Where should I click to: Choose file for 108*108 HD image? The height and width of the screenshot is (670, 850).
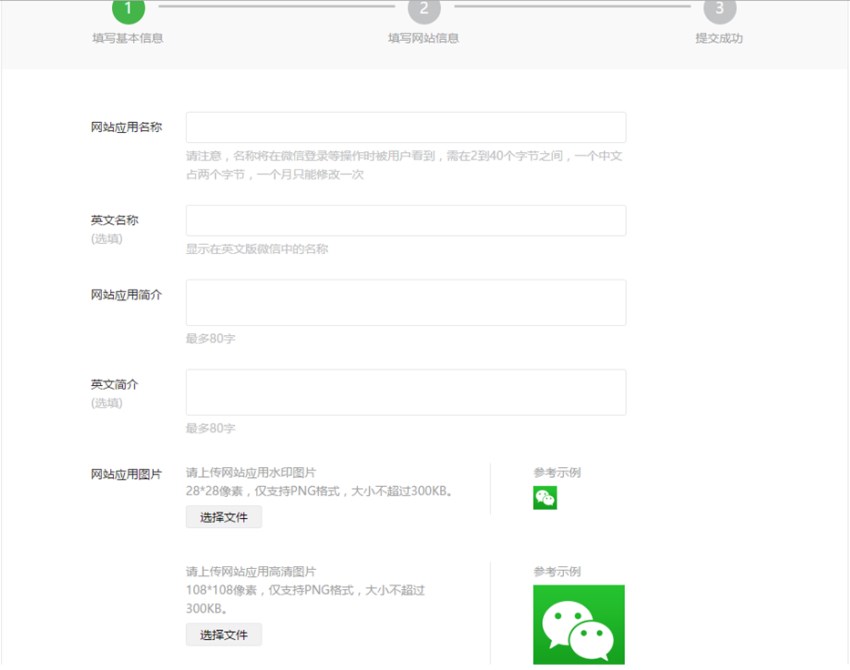tap(224, 634)
